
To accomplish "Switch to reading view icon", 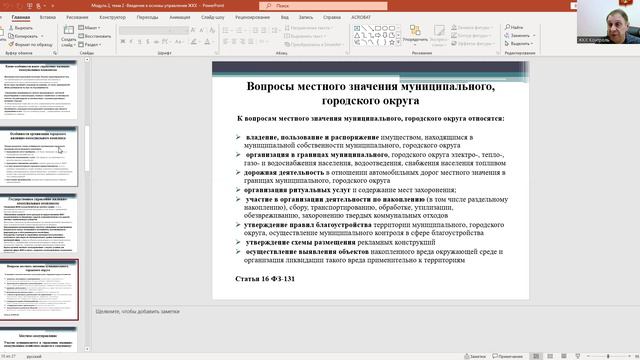I will click(x=564, y=356).
